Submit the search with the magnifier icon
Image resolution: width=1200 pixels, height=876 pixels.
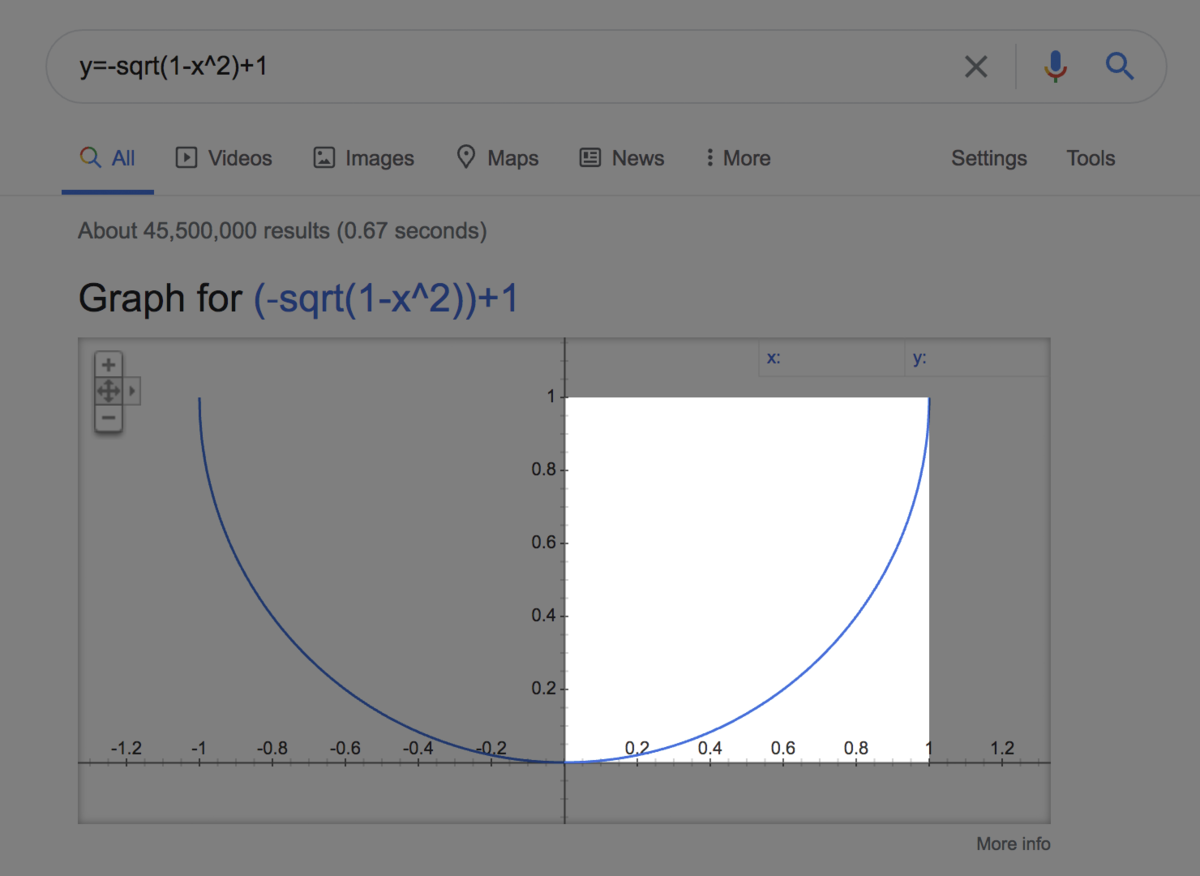pos(1119,67)
